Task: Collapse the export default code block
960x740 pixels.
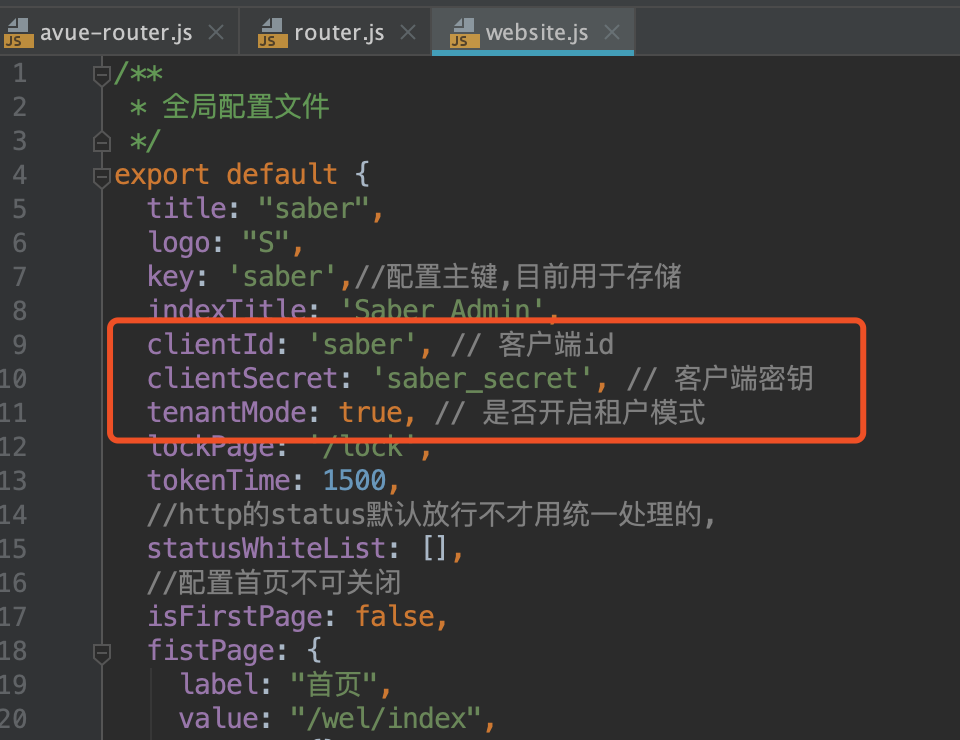Action: 101,174
